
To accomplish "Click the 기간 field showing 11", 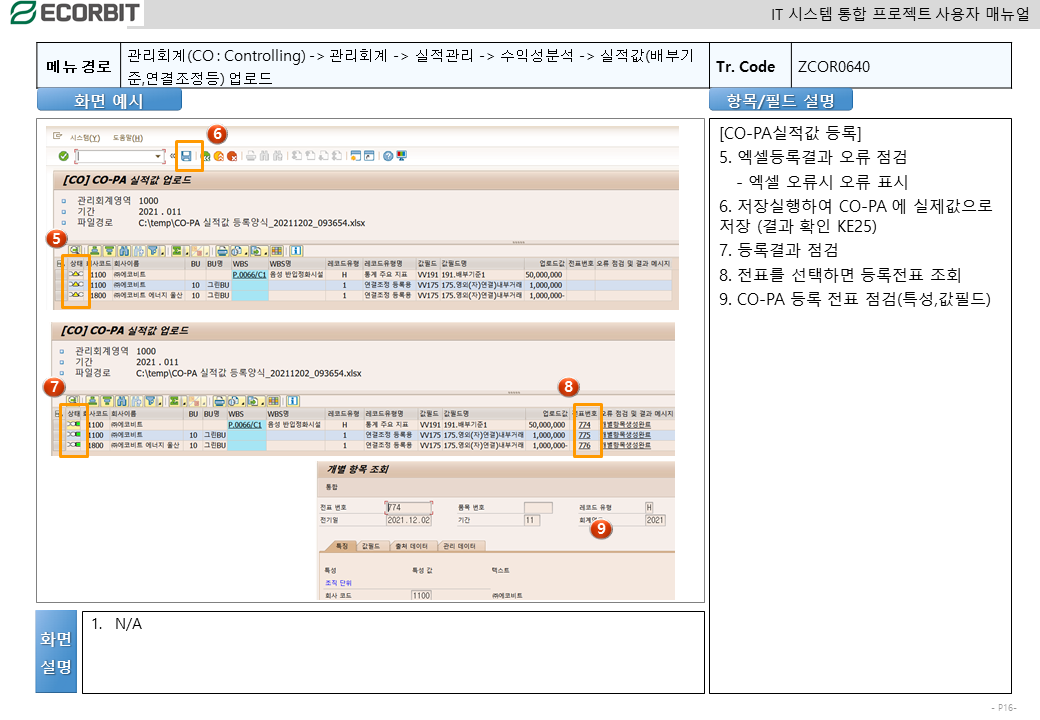I will [532, 520].
